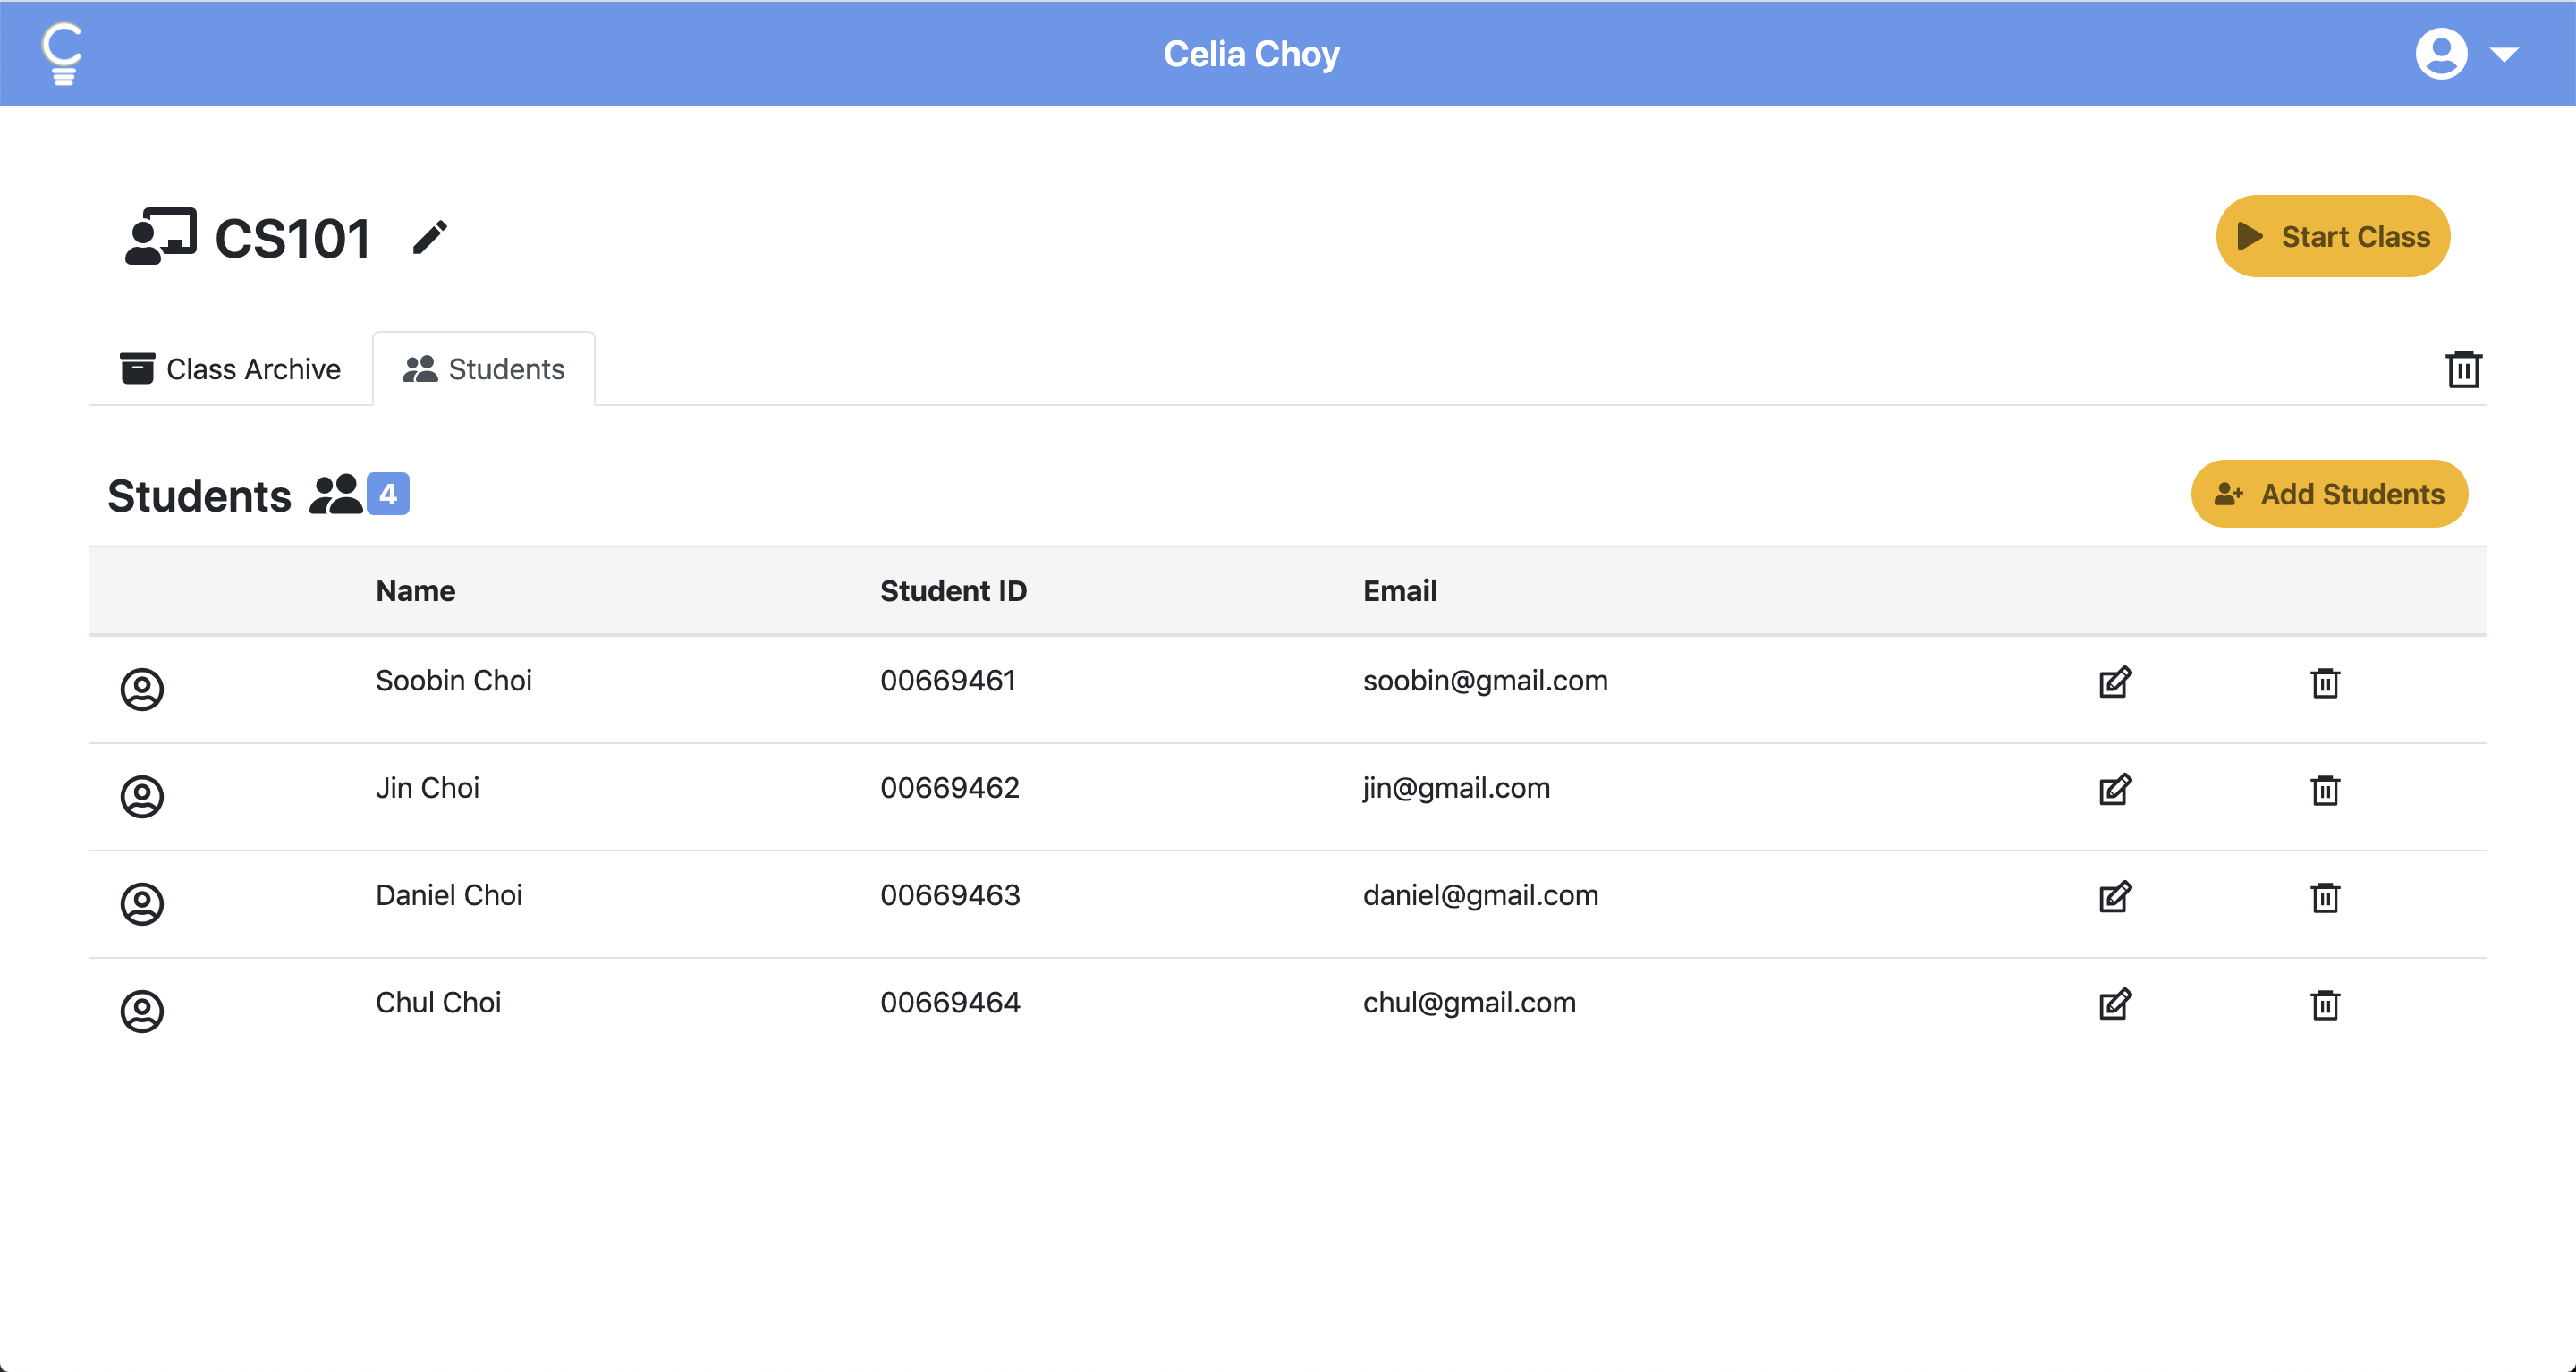Click Soobin Choi's avatar icon
The width and height of the screenshot is (2576, 1372).
tap(142, 689)
